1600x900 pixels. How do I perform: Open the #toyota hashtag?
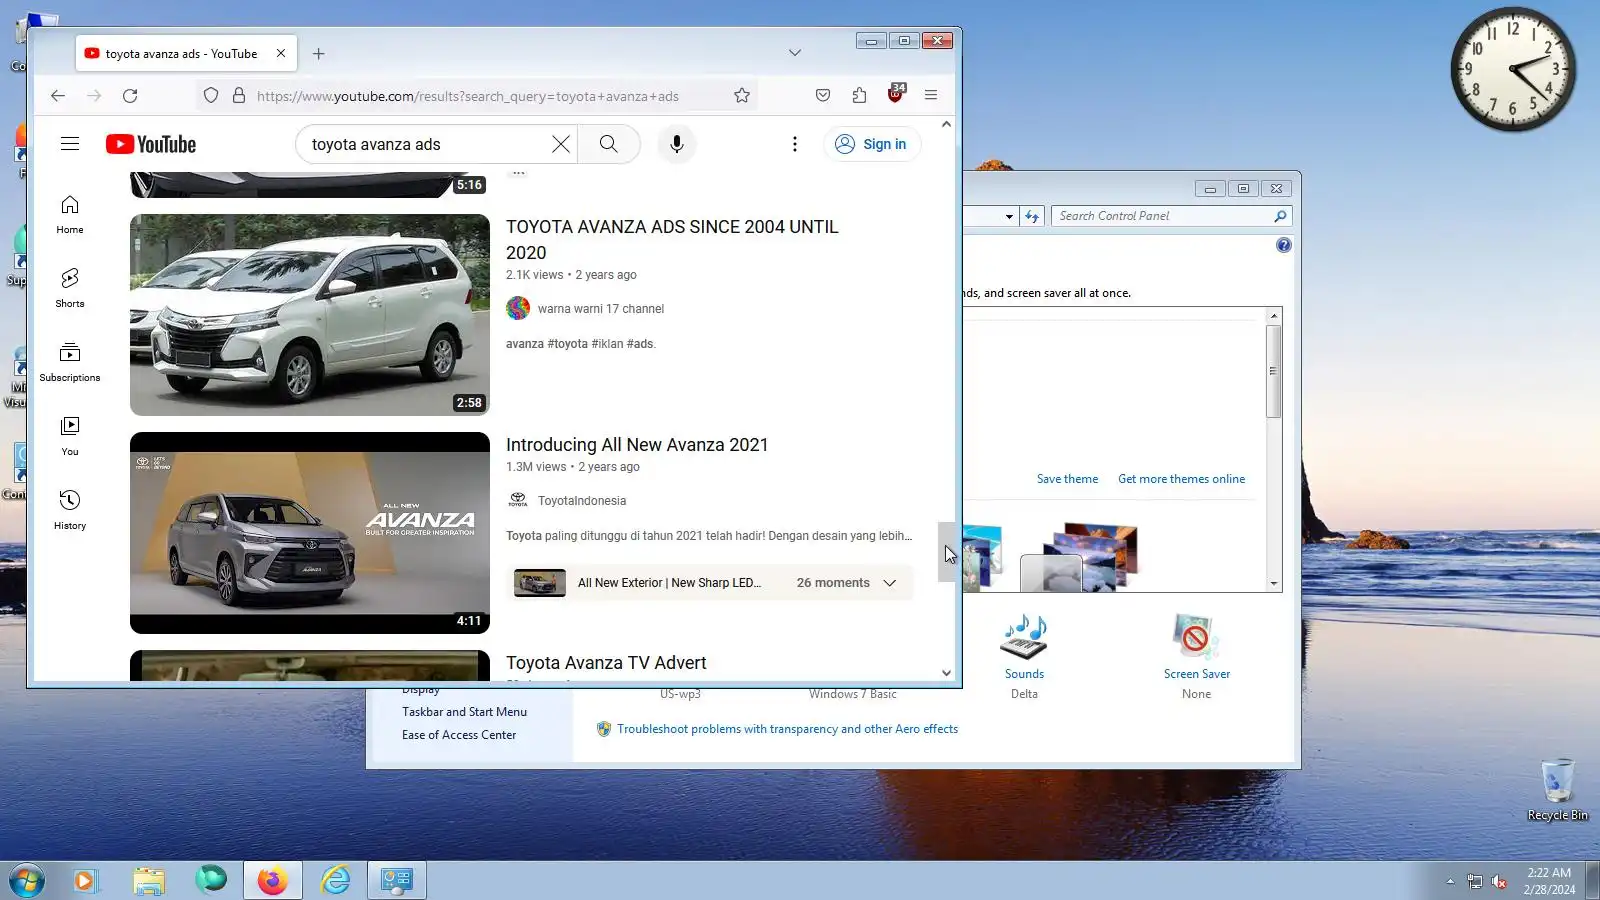[x=567, y=344]
